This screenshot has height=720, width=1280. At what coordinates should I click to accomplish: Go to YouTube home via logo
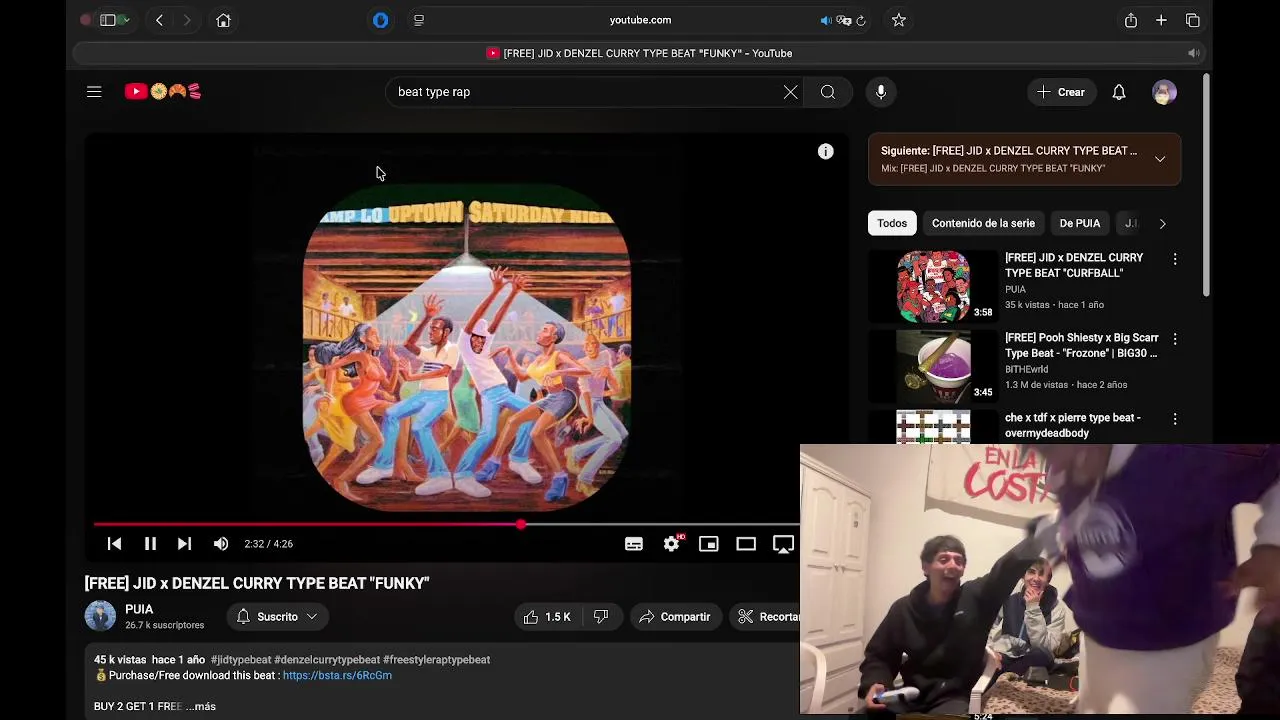tap(163, 92)
